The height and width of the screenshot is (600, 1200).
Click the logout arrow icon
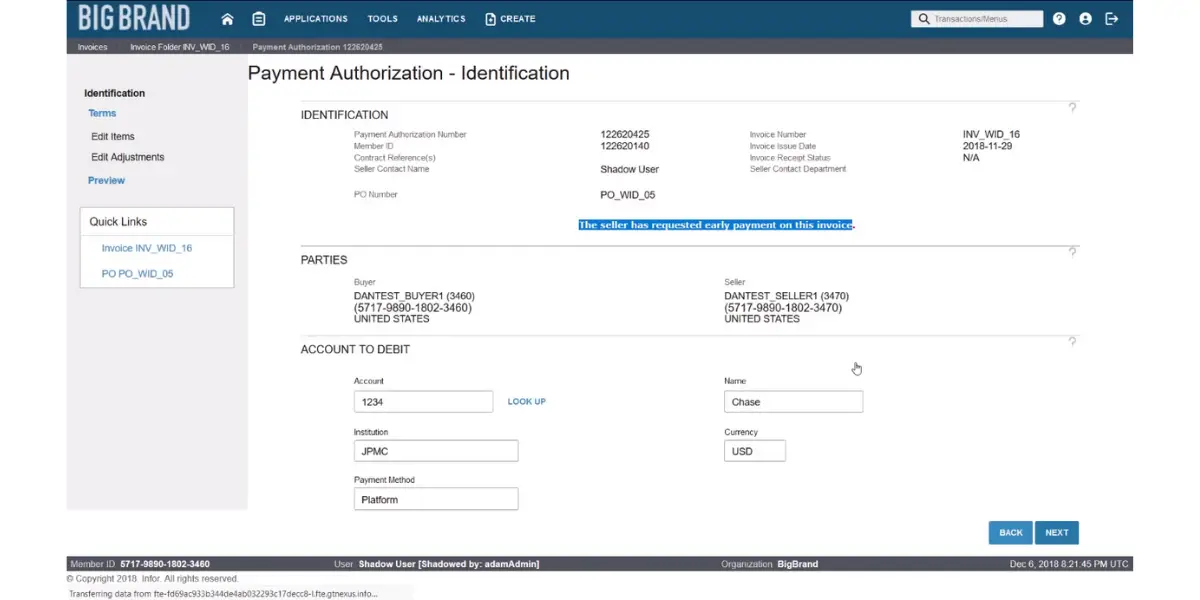1111,19
